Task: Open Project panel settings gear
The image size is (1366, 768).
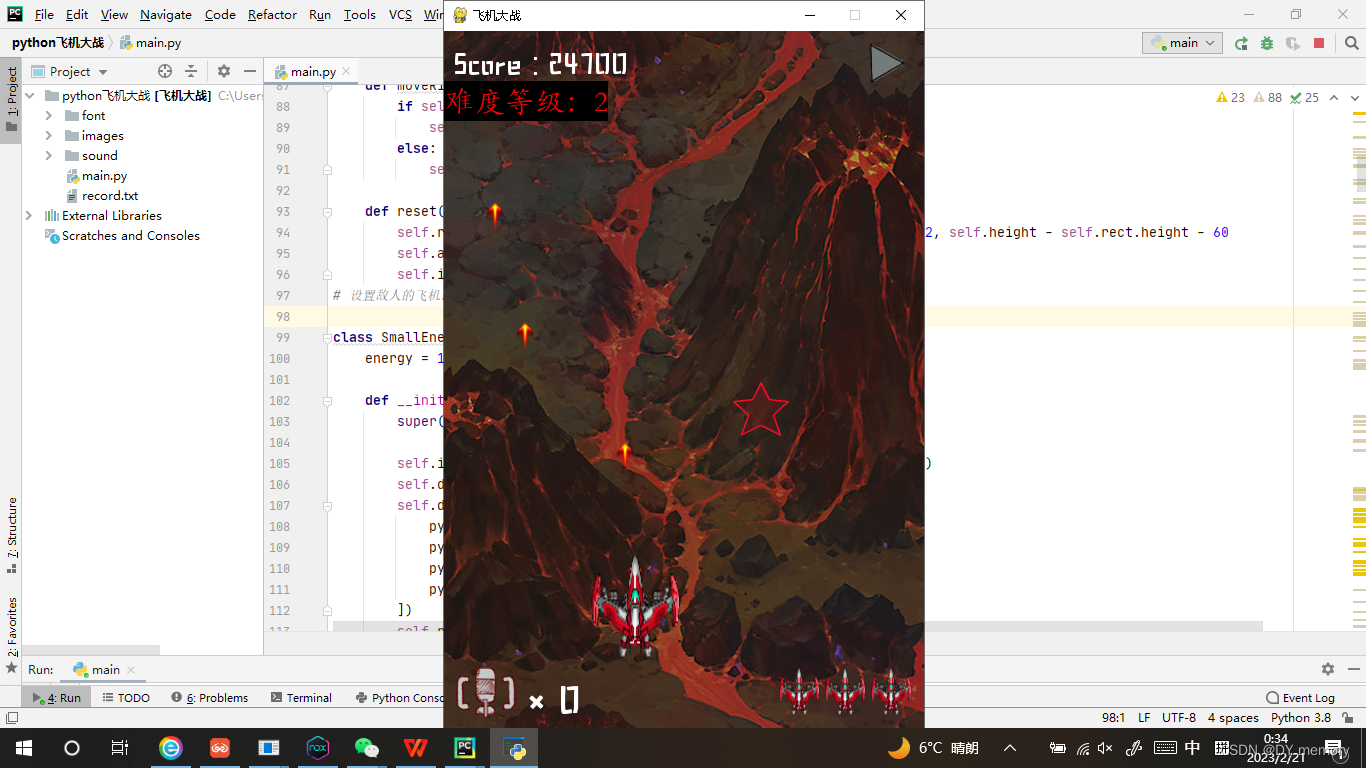Action: tap(224, 71)
